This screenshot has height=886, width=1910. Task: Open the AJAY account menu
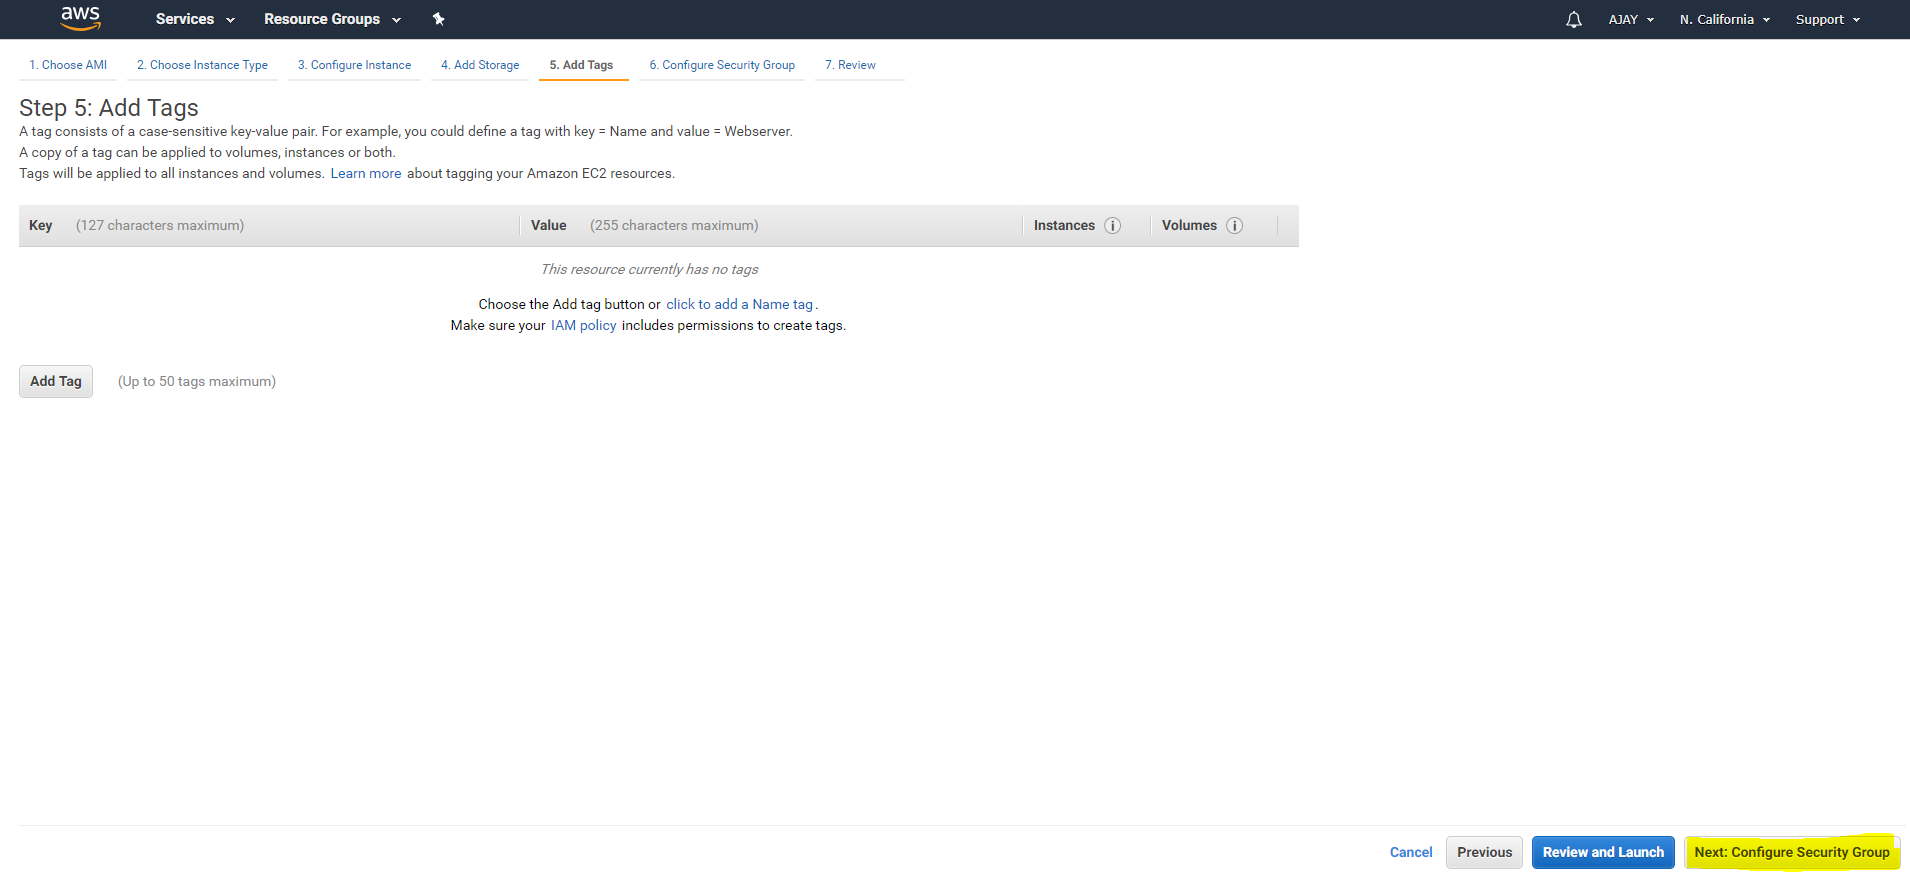[1630, 20]
